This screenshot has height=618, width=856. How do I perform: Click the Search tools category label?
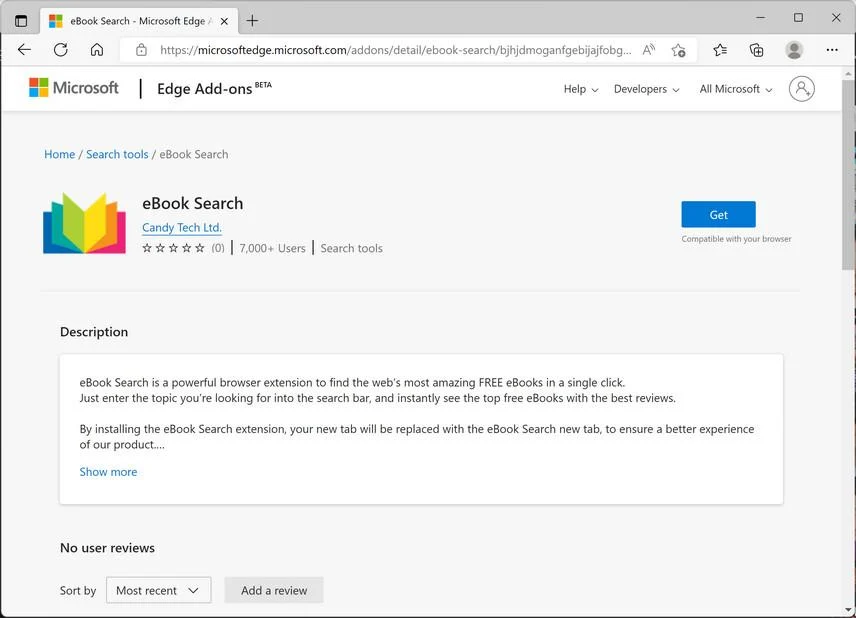click(x=352, y=248)
